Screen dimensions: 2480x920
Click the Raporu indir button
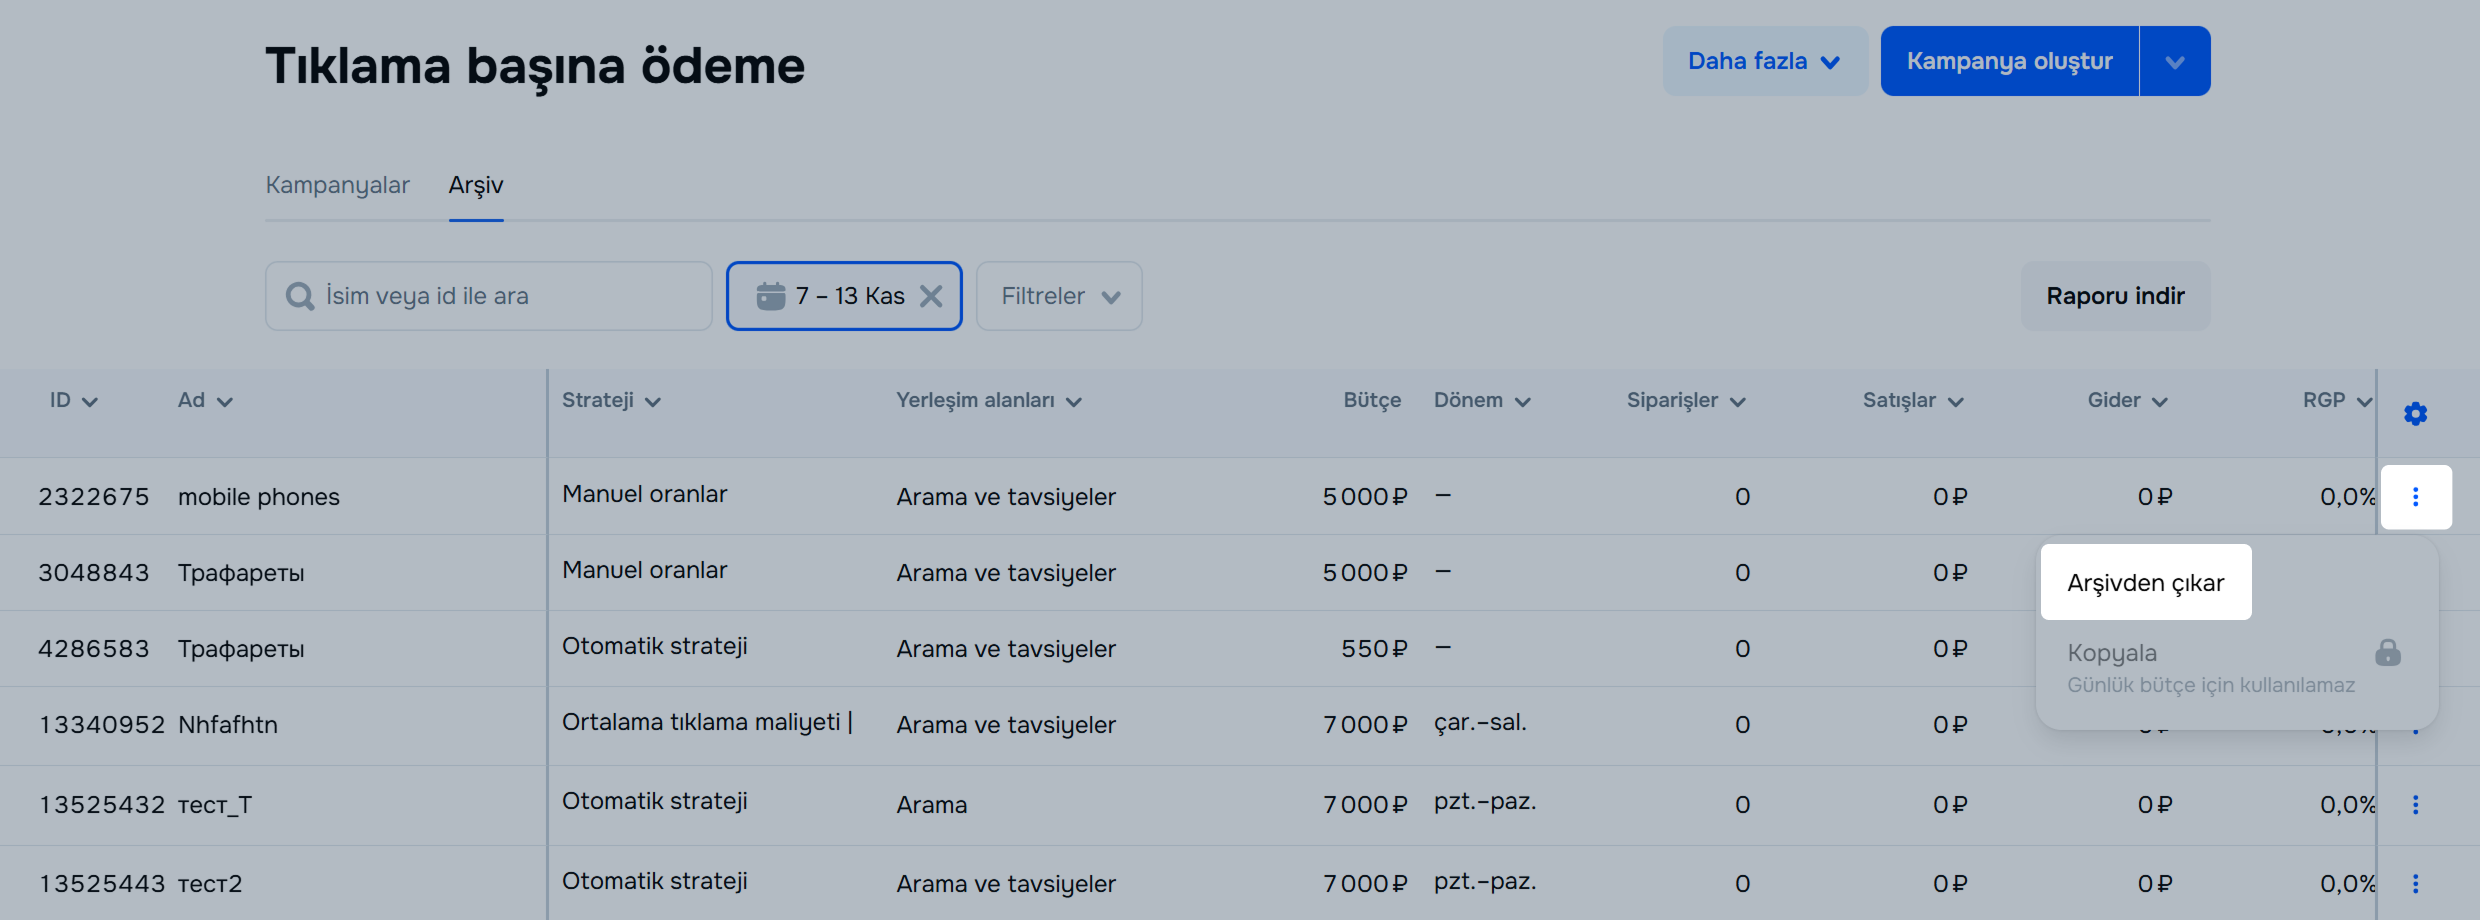(2115, 296)
